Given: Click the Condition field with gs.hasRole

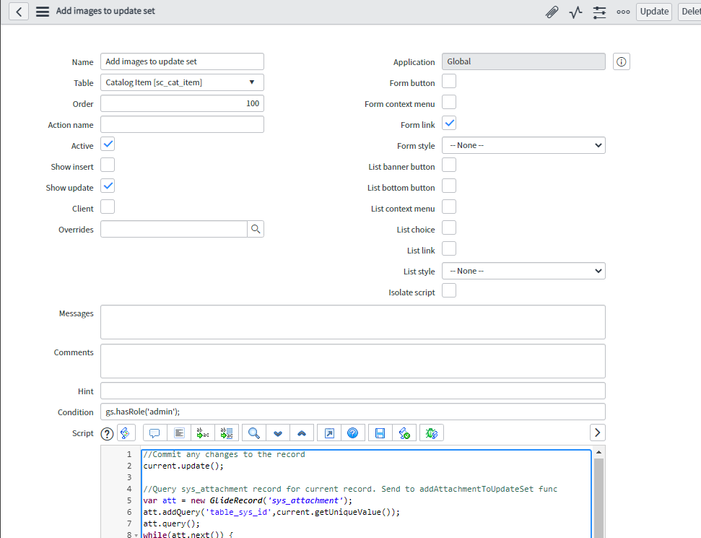Looking at the screenshot, I should pos(353,412).
